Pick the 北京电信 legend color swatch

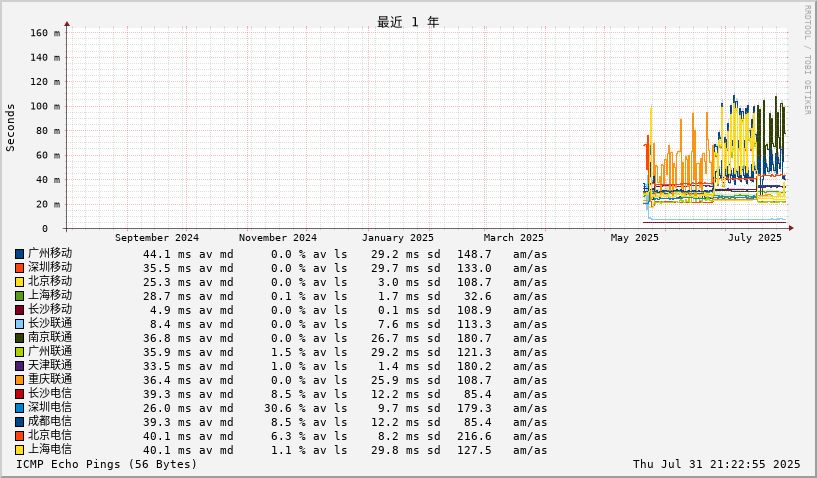coord(19,436)
